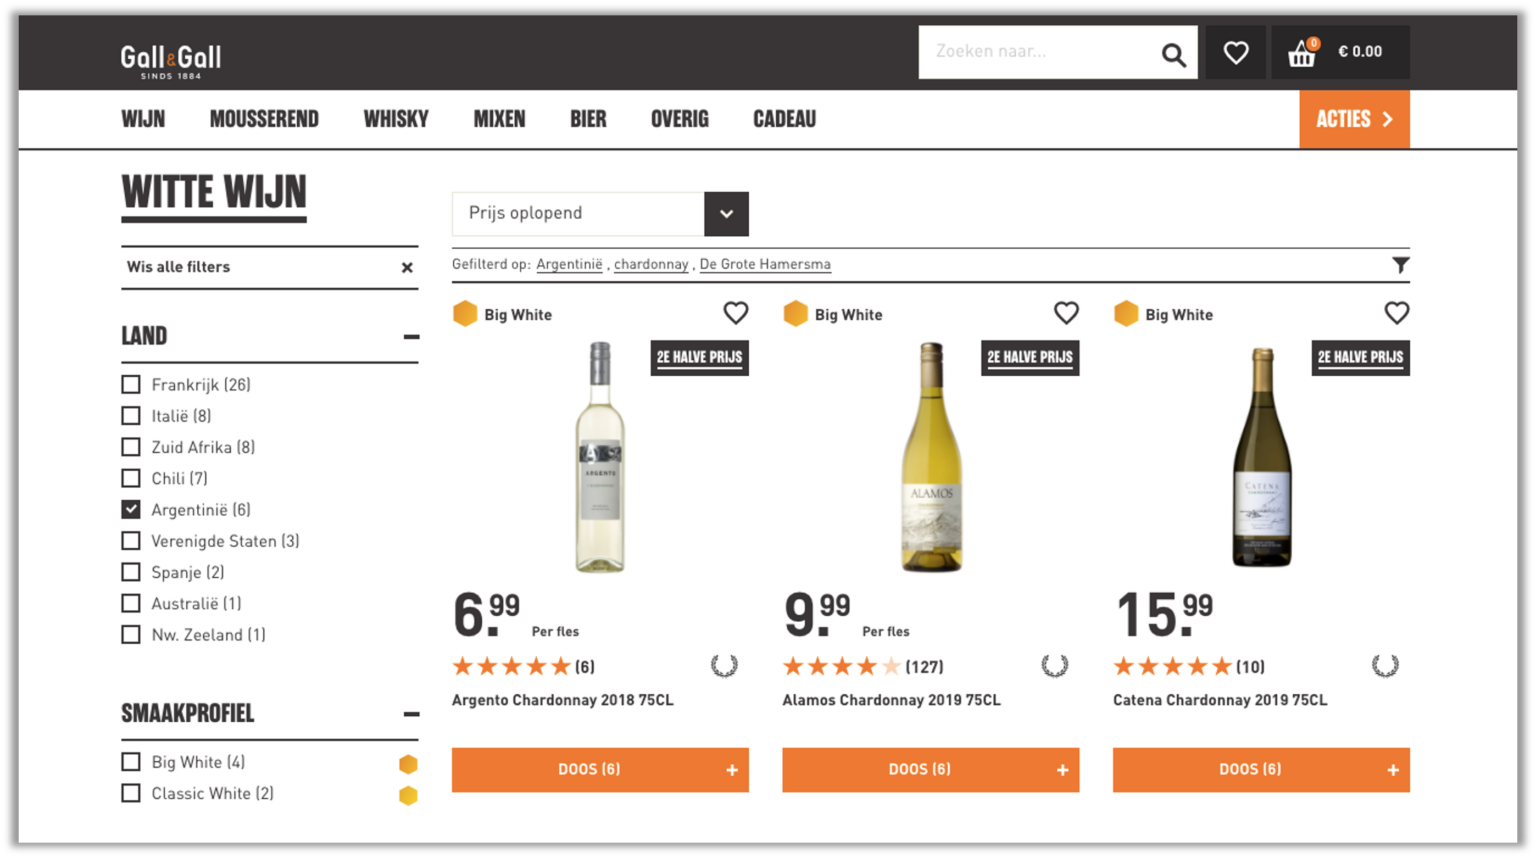This screenshot has width=1536, height=858.
Task: Clear all filters with the X icon
Action: (x=407, y=268)
